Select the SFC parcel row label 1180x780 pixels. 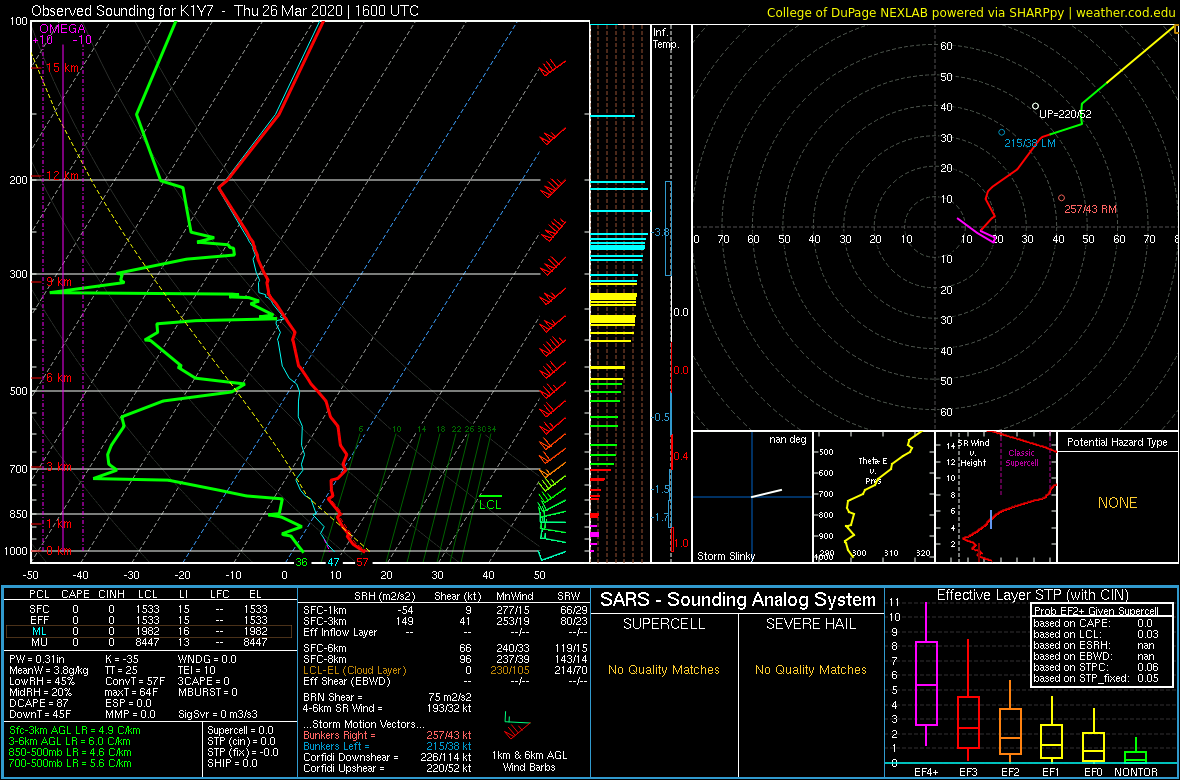pyautogui.click(x=39, y=608)
